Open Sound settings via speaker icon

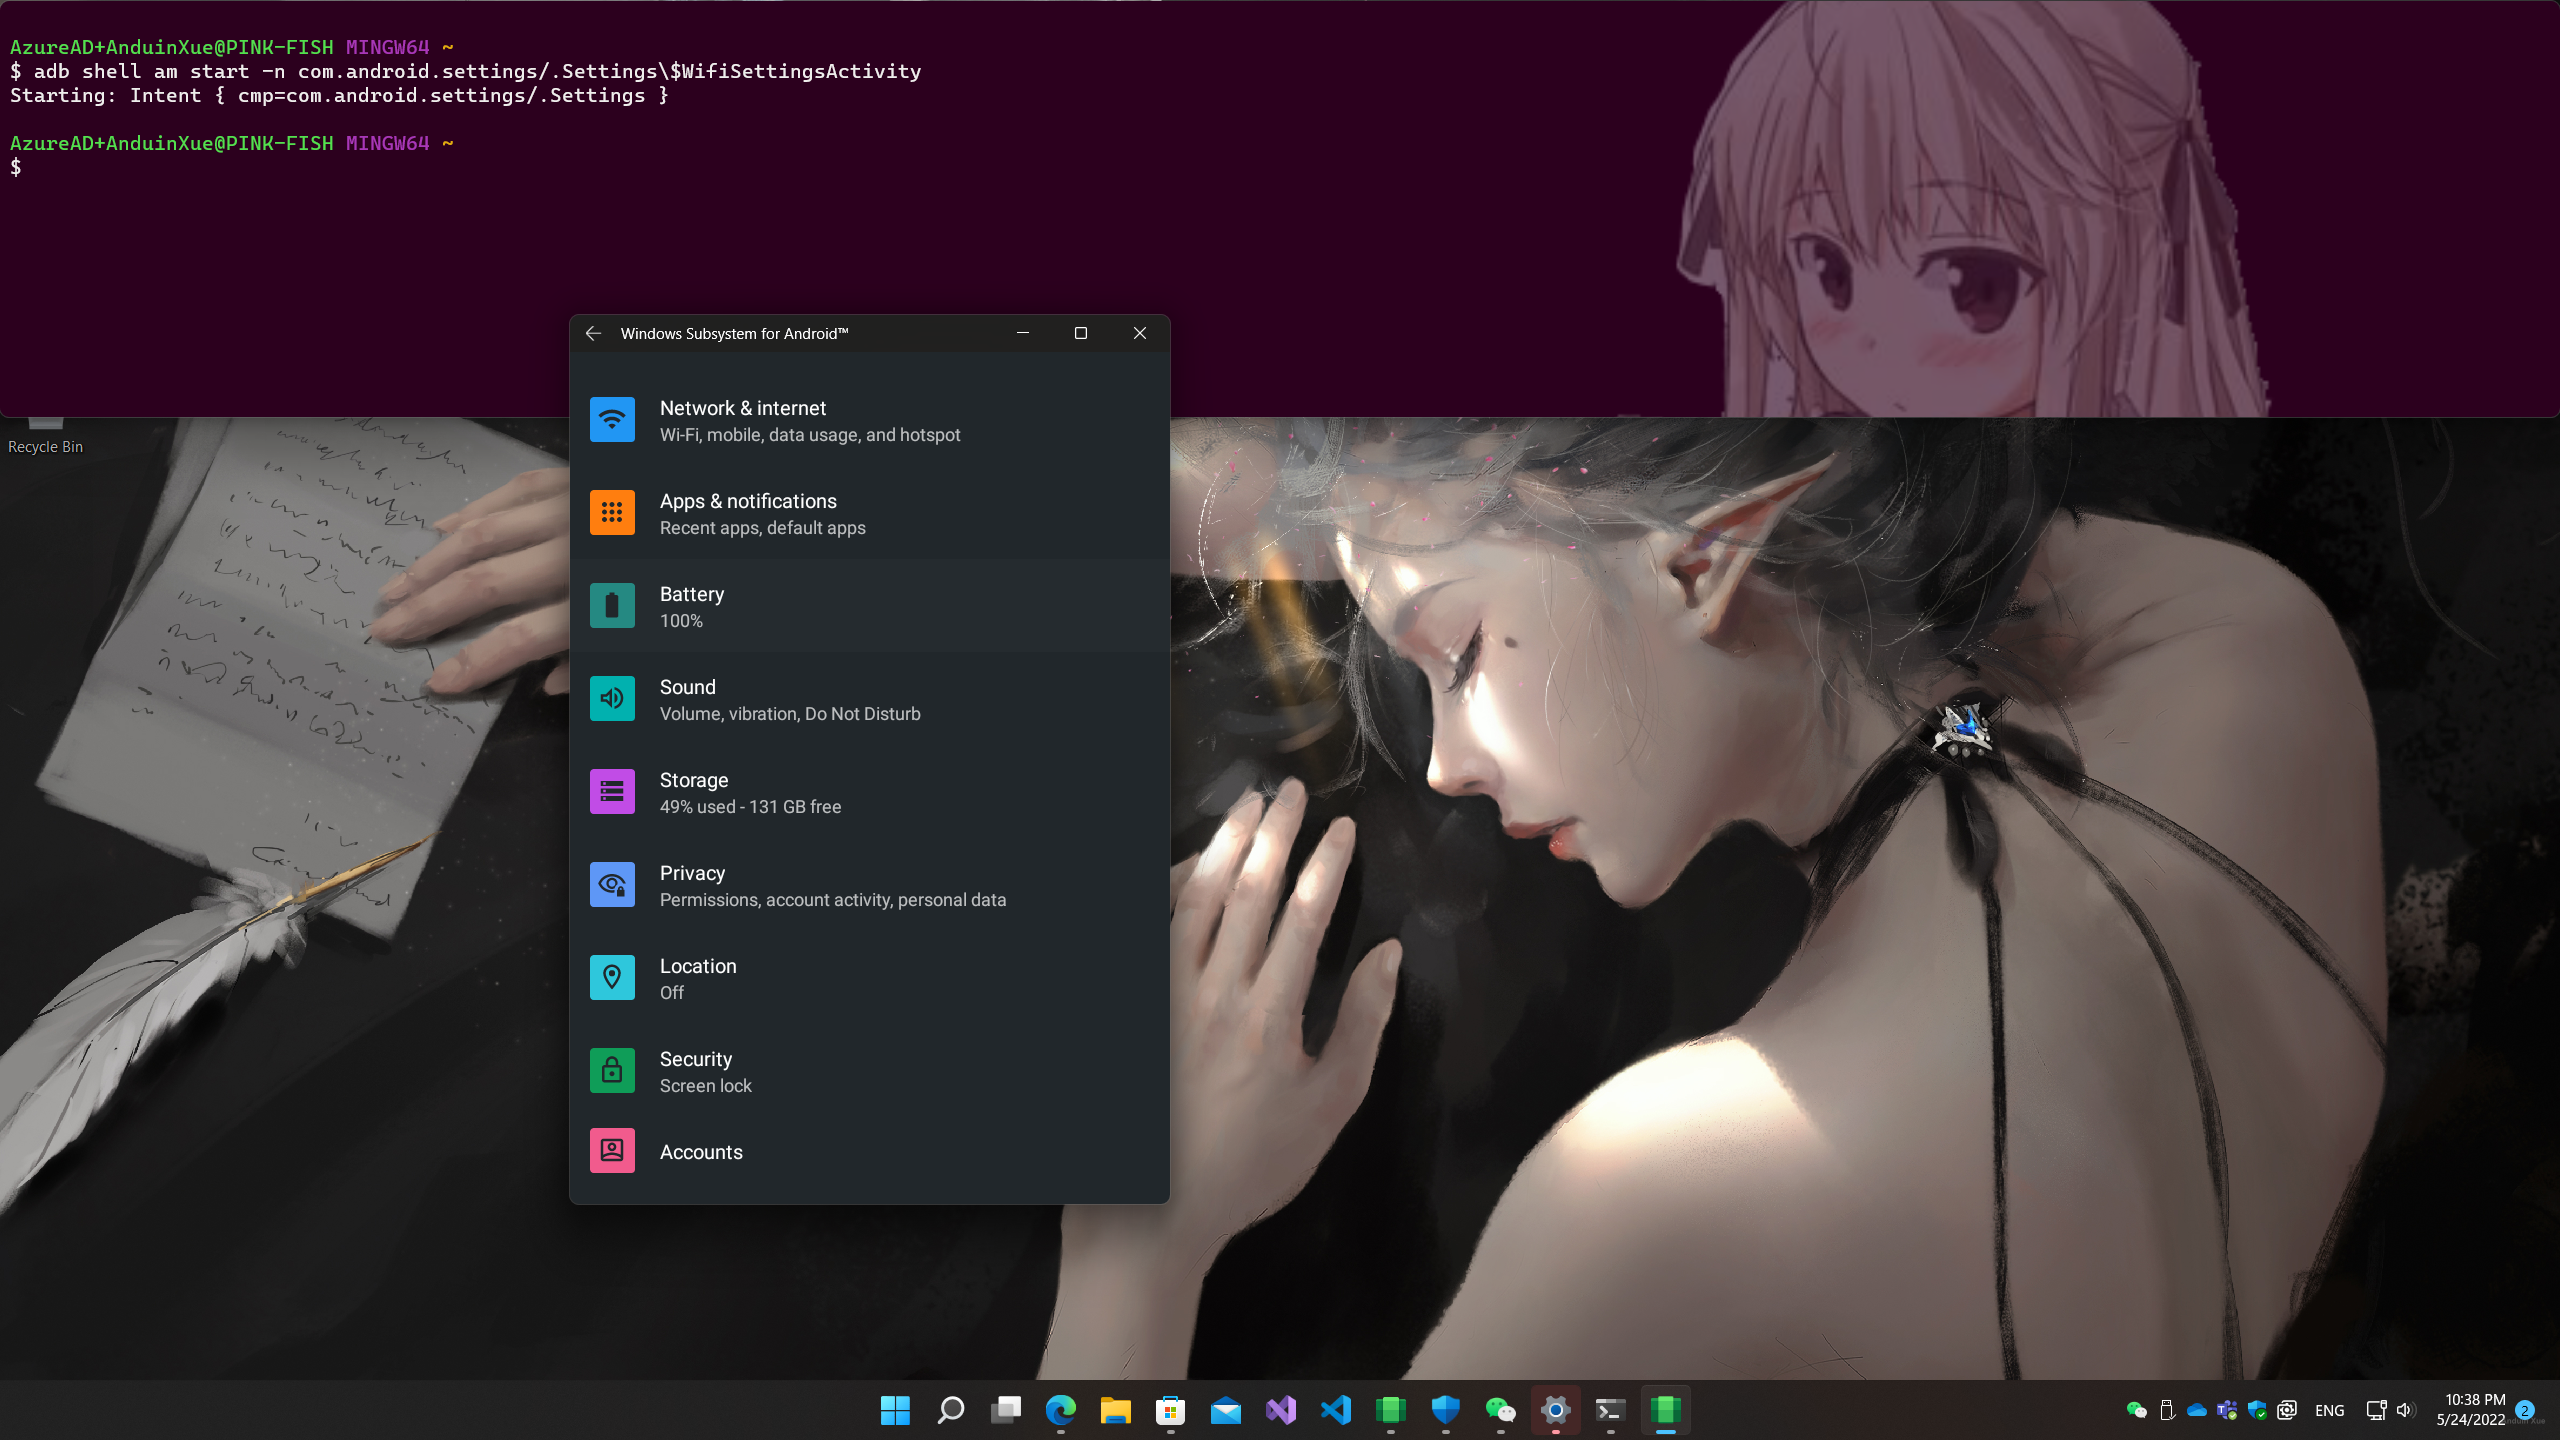[x=612, y=699]
